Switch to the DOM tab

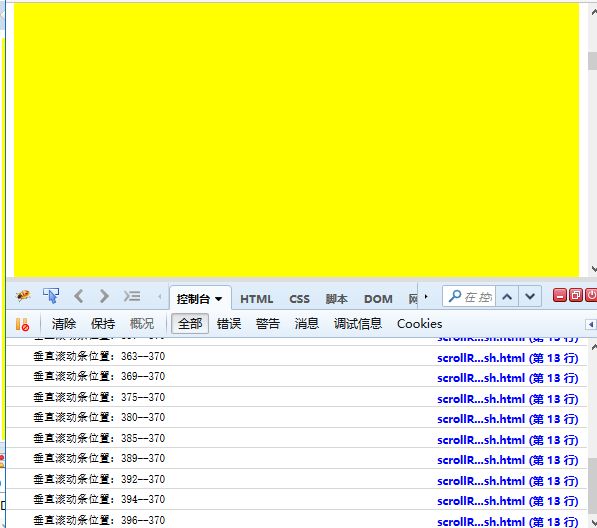(x=378, y=299)
